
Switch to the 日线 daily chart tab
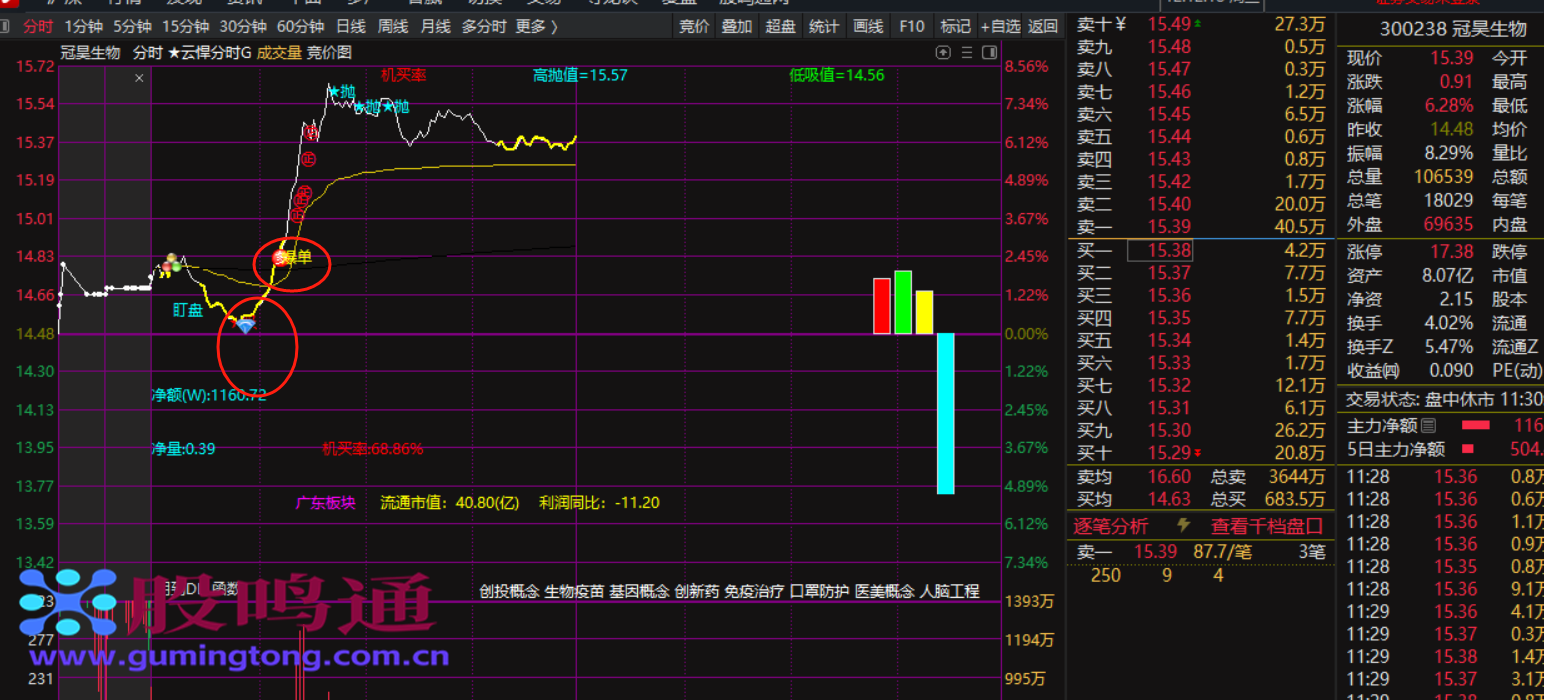[x=350, y=27]
